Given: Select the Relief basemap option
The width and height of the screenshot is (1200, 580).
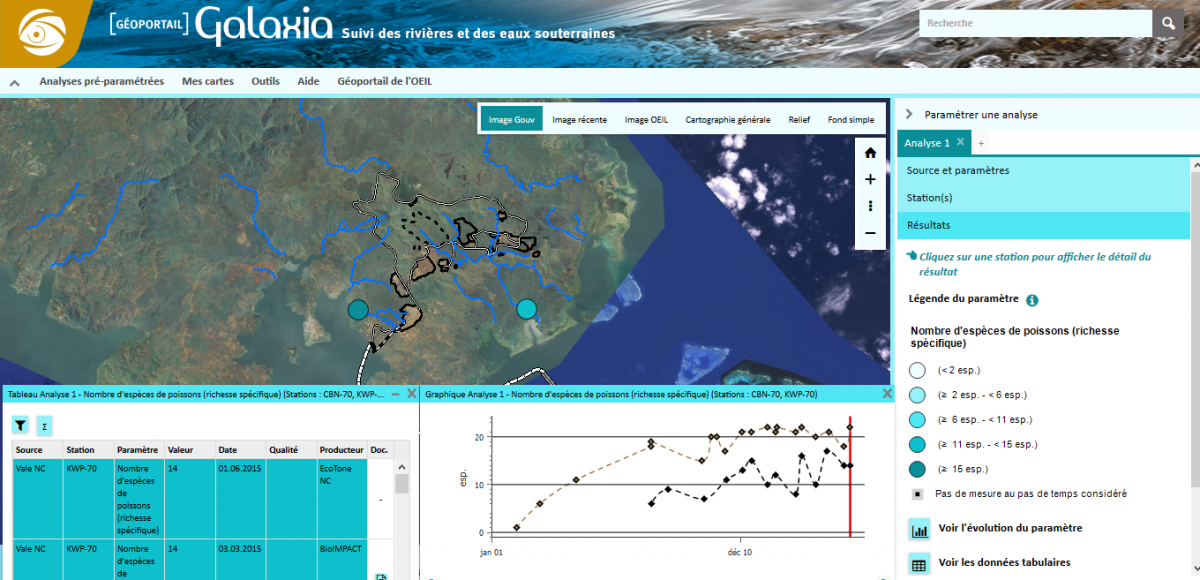Looking at the screenshot, I should tap(799, 120).
